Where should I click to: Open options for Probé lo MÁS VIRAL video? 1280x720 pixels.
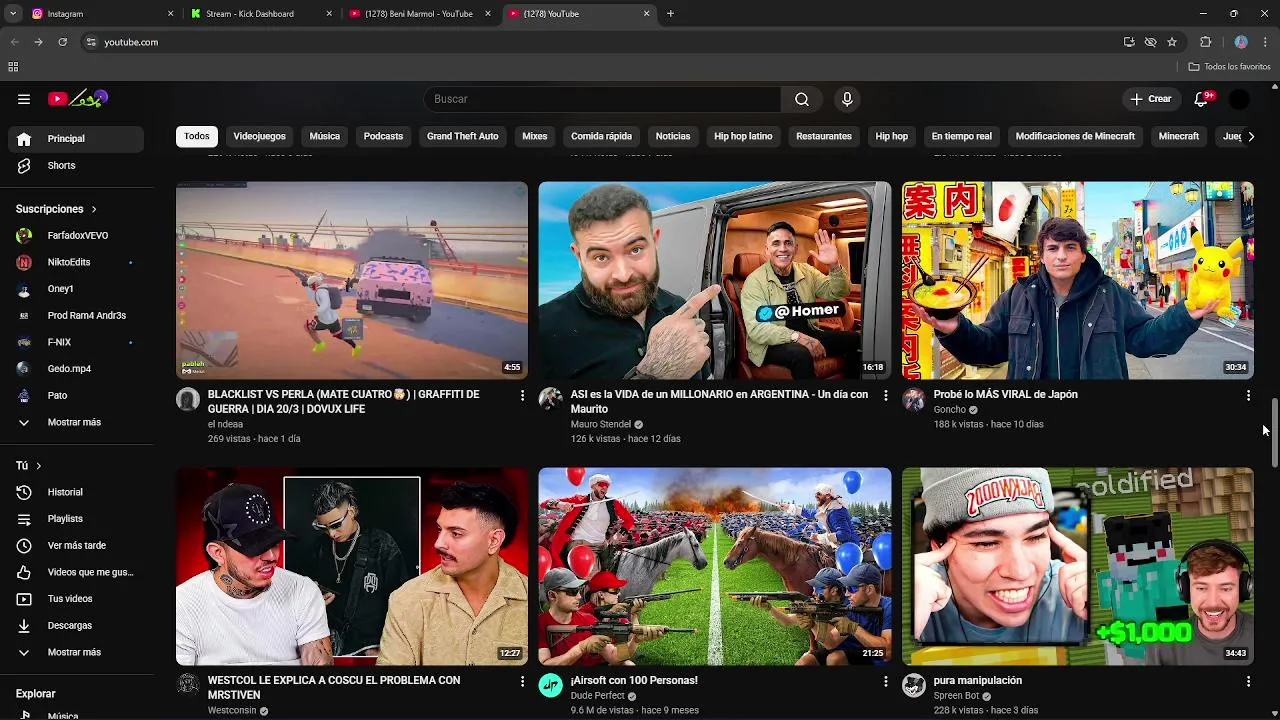tap(1248, 396)
